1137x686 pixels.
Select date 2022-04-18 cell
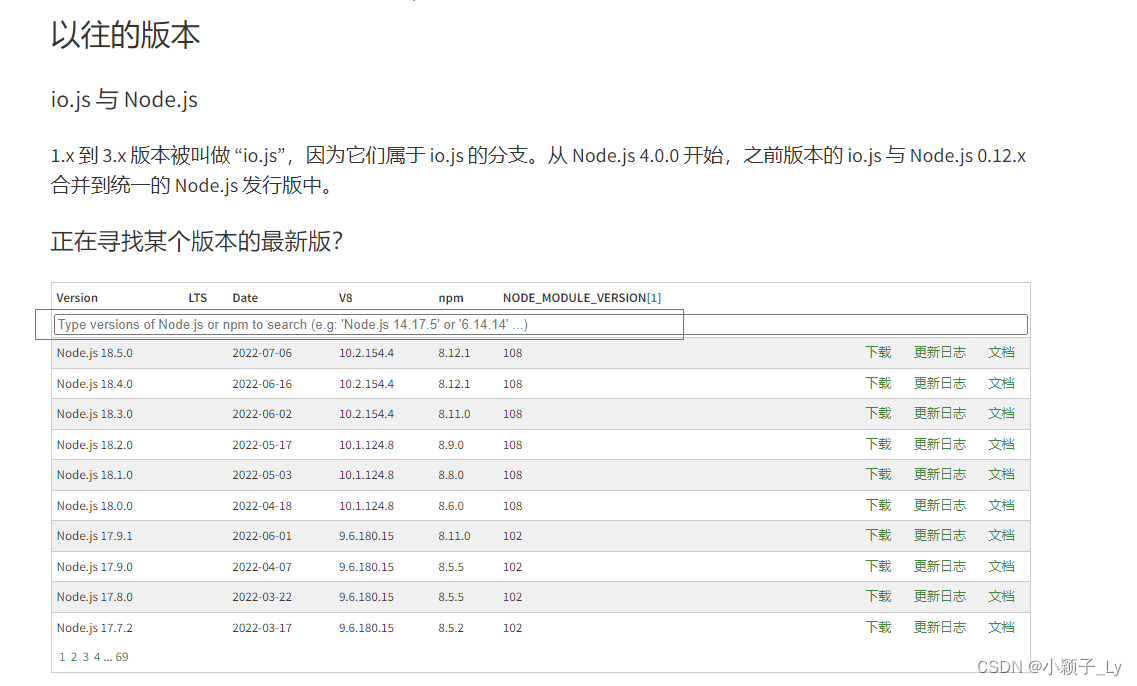(x=262, y=506)
